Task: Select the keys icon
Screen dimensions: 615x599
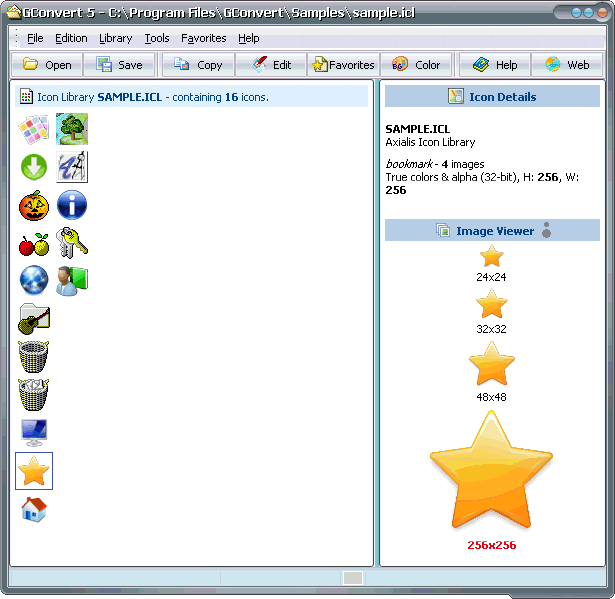Action: (72, 243)
